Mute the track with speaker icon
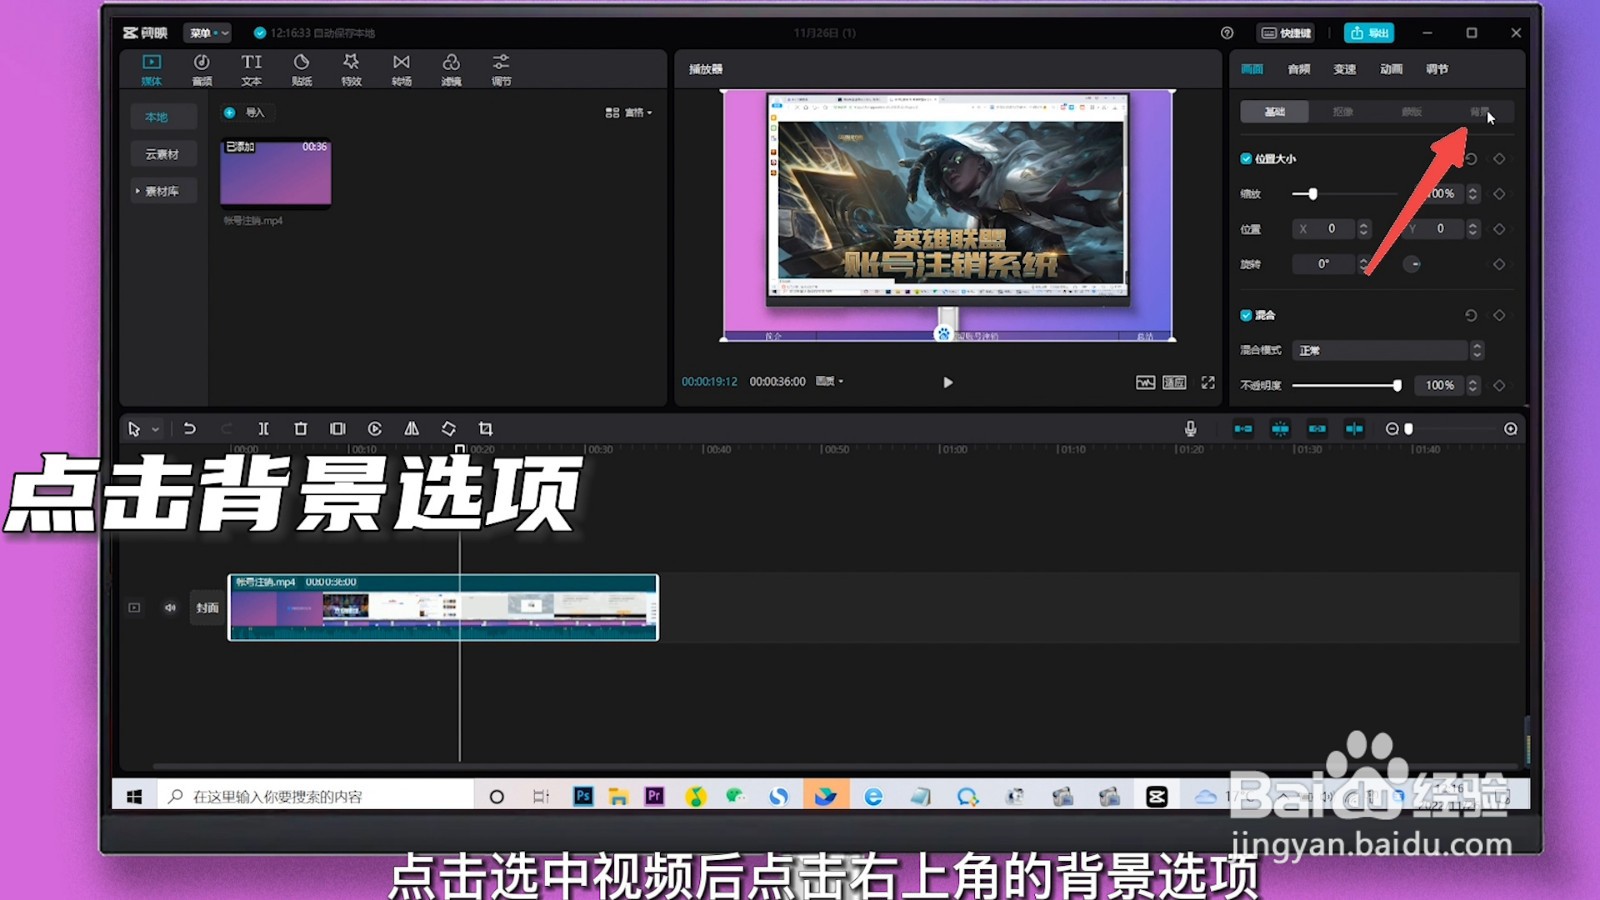 tap(170, 608)
